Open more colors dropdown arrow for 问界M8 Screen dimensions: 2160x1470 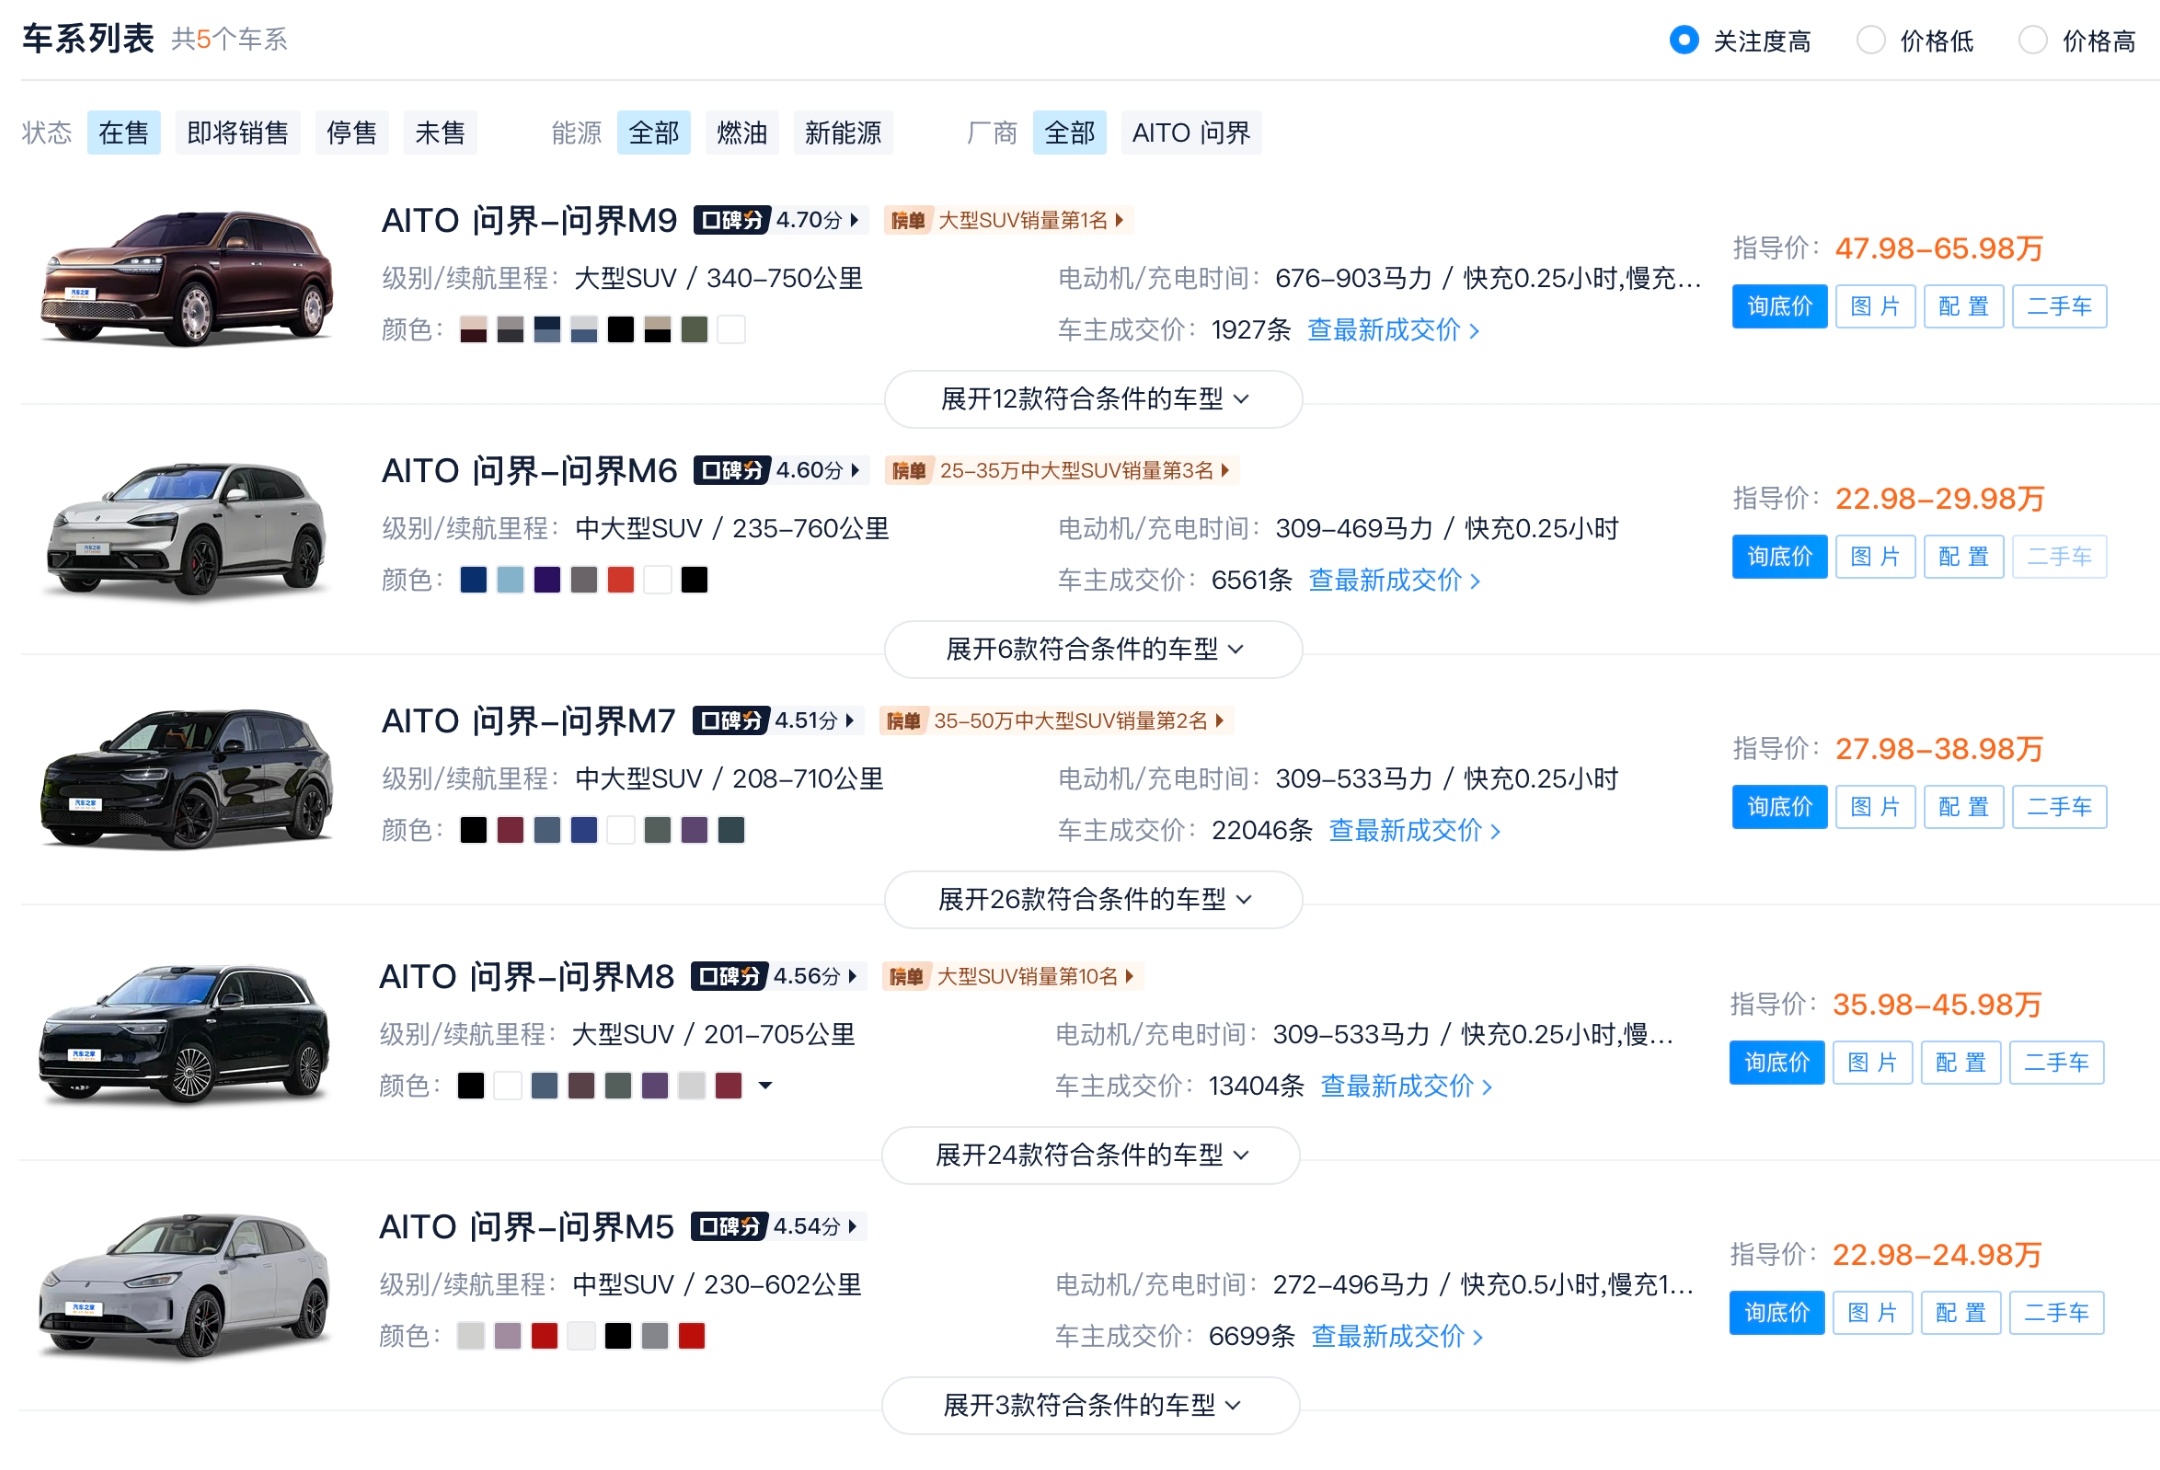pyautogui.click(x=765, y=1085)
